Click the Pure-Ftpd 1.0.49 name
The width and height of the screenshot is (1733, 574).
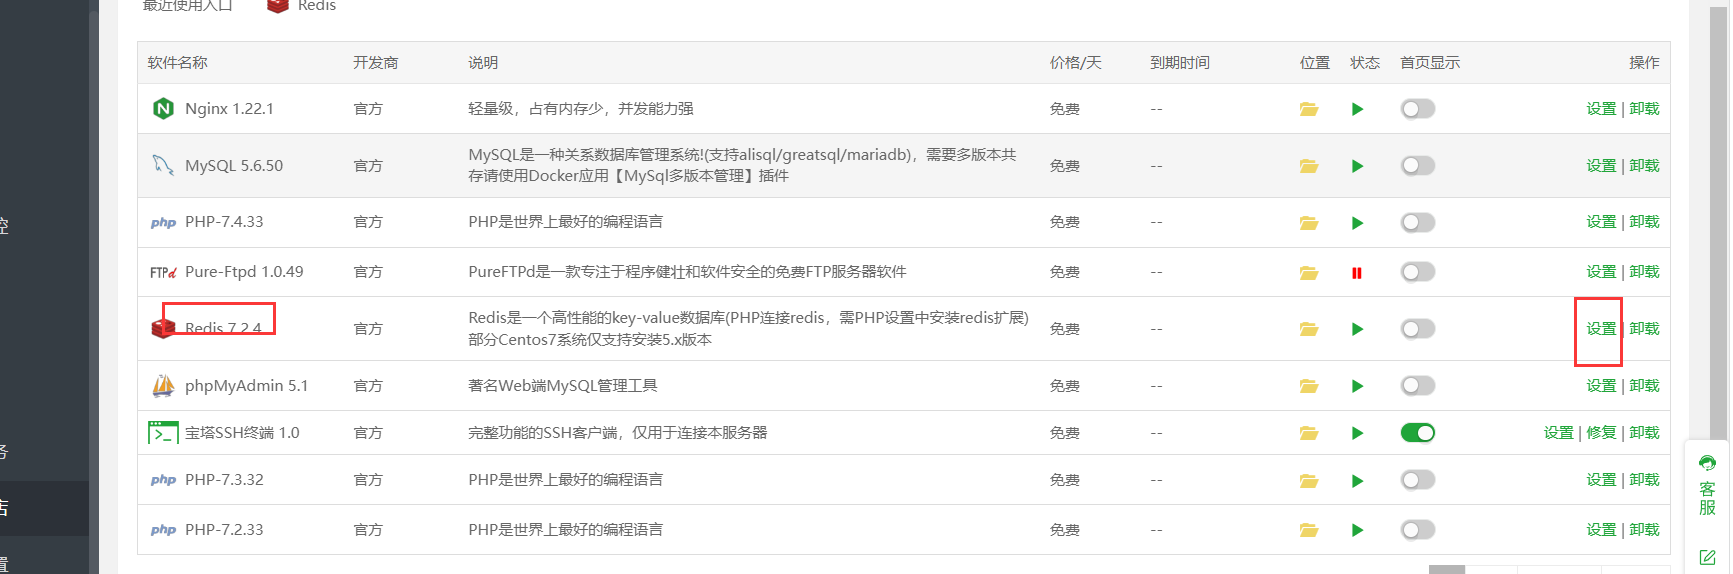click(244, 272)
